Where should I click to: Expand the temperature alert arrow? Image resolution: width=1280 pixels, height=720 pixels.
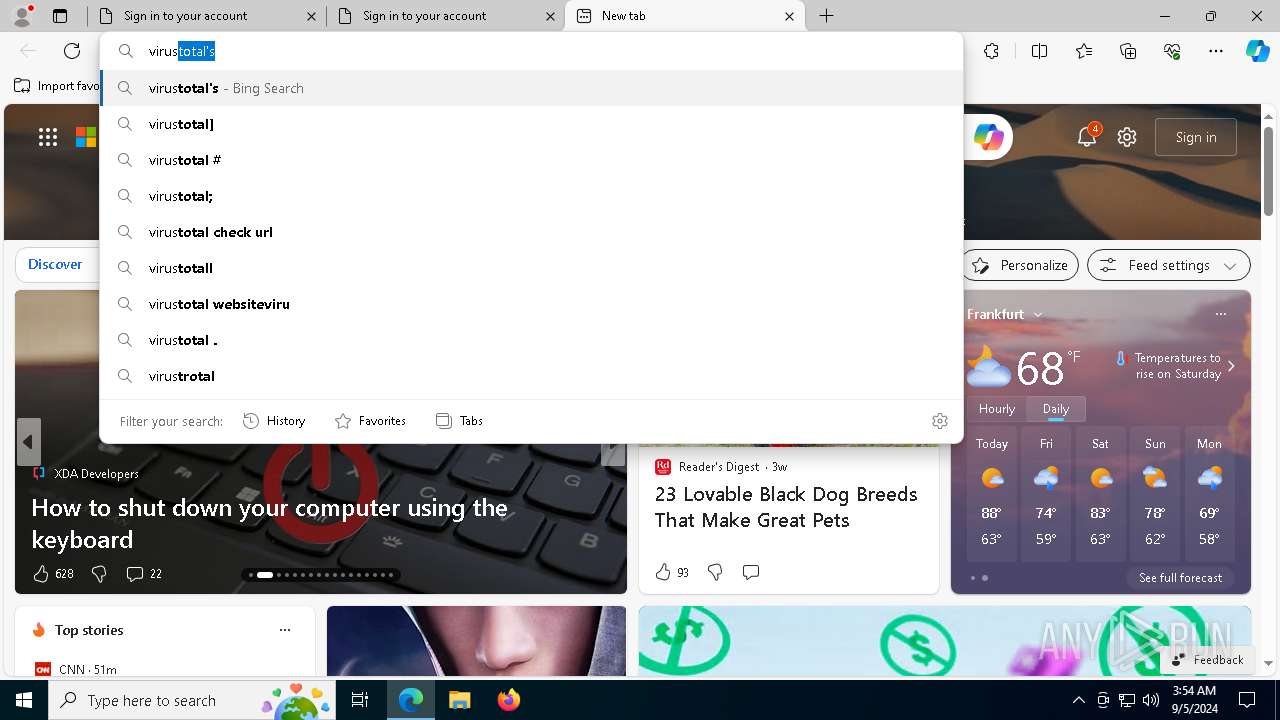1231,366
